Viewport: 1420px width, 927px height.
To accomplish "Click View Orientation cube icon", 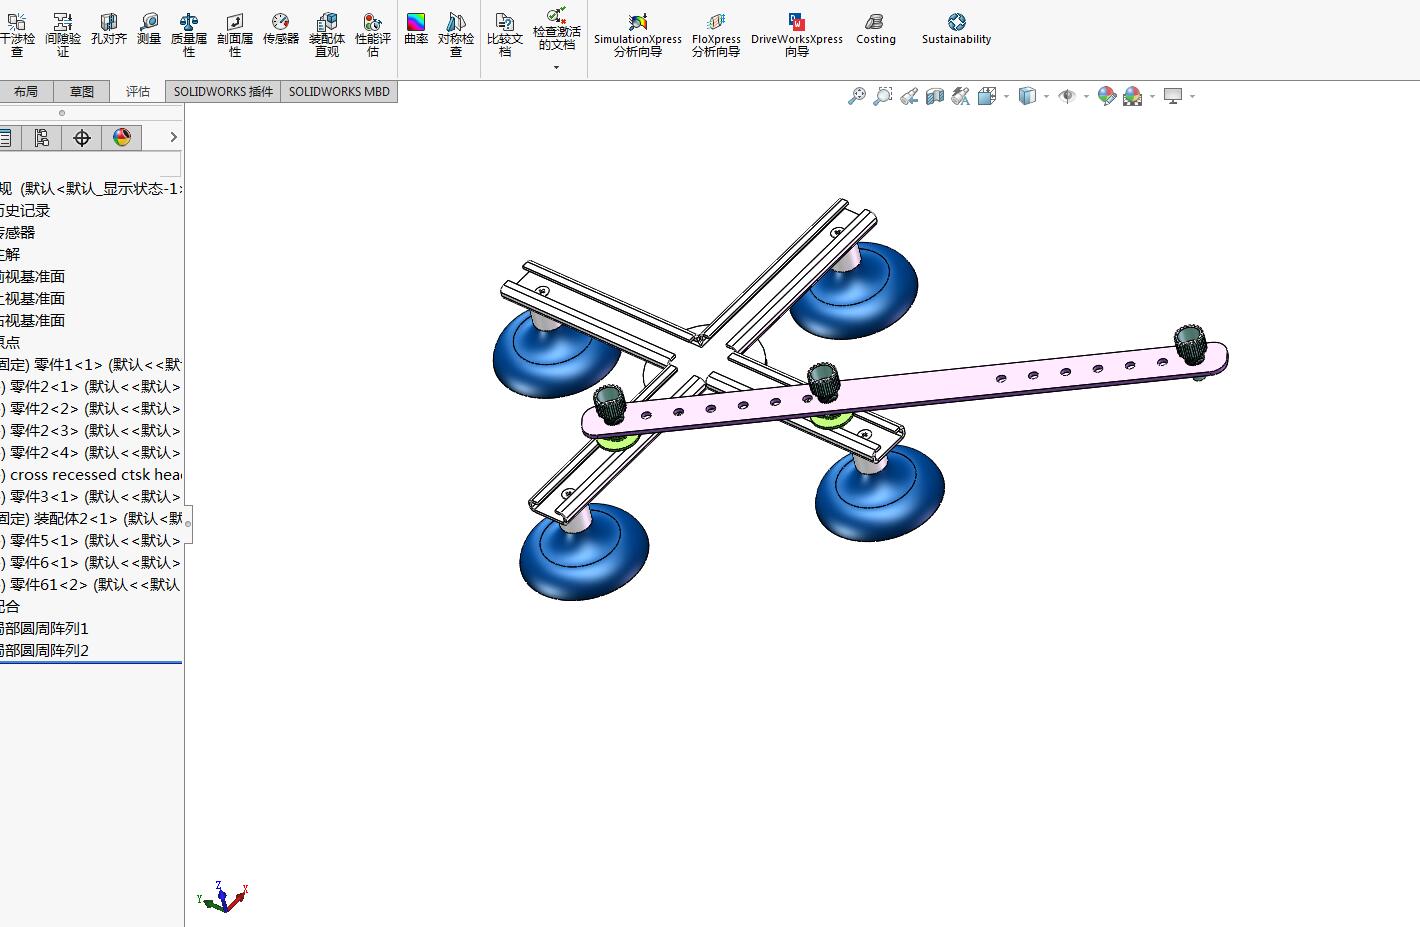I will [x=987, y=96].
